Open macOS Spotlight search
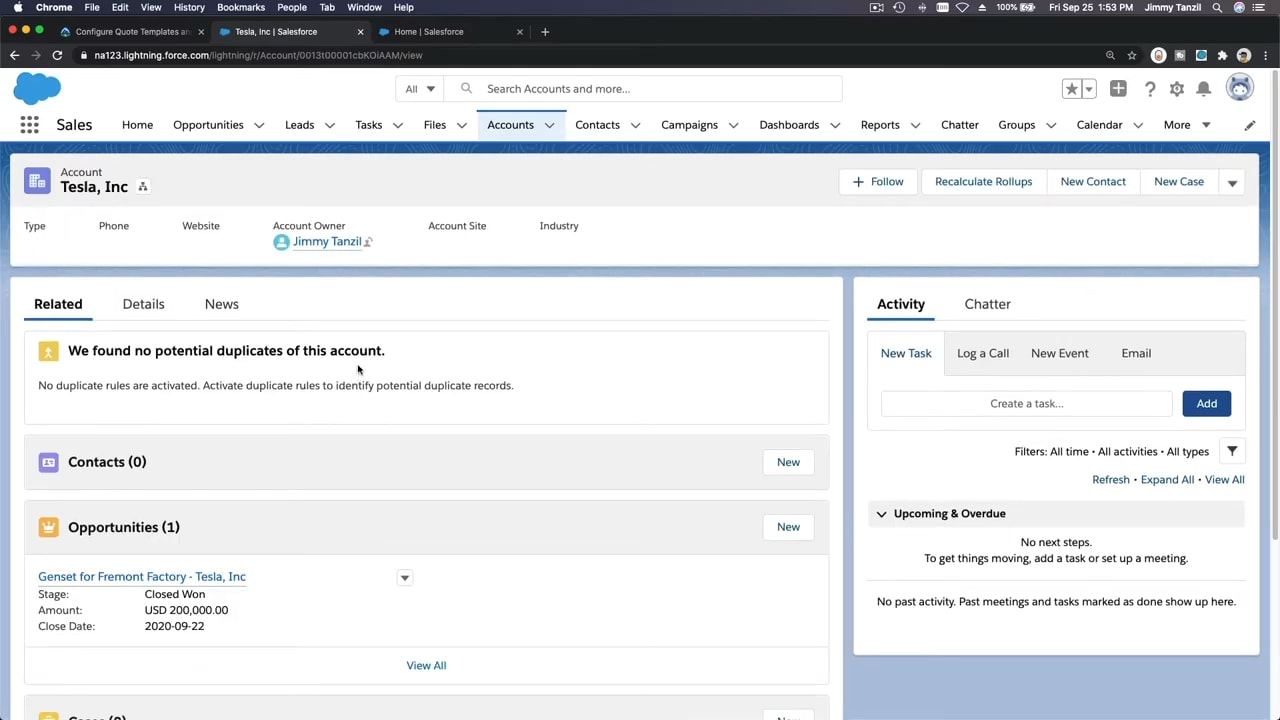Viewport: 1280px width, 720px height. (1217, 7)
